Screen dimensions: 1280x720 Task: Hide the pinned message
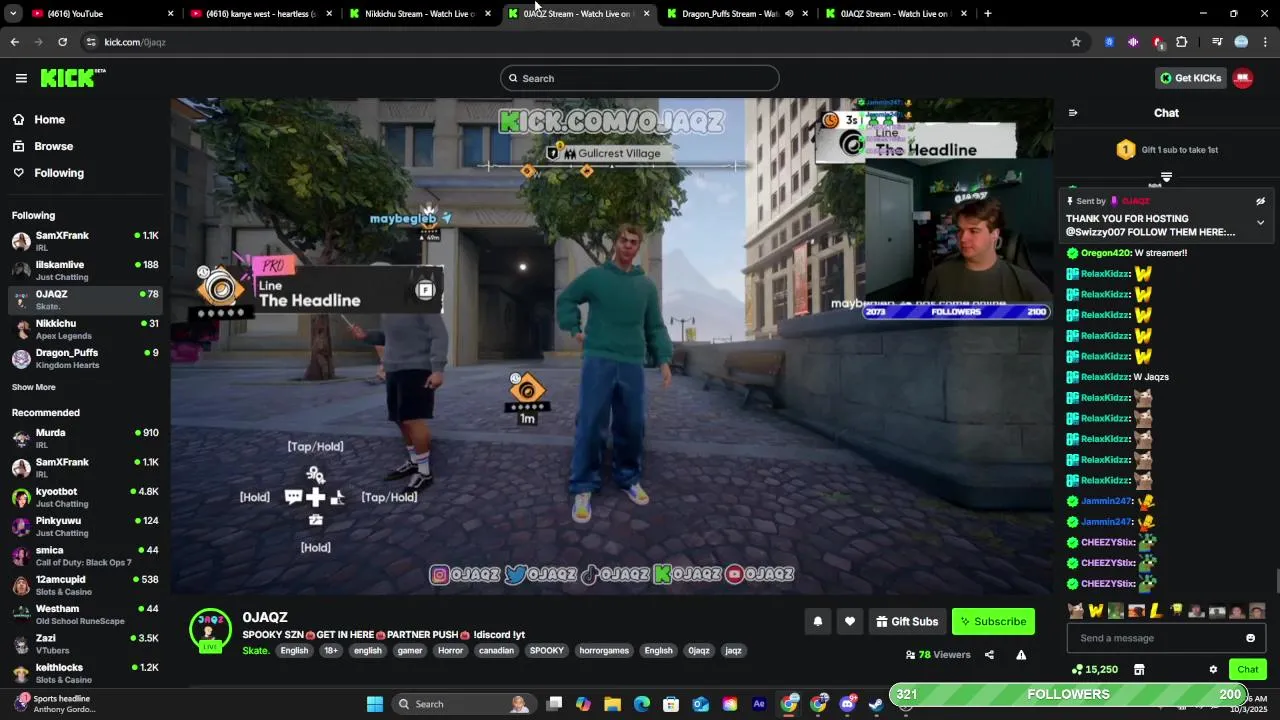1260,201
